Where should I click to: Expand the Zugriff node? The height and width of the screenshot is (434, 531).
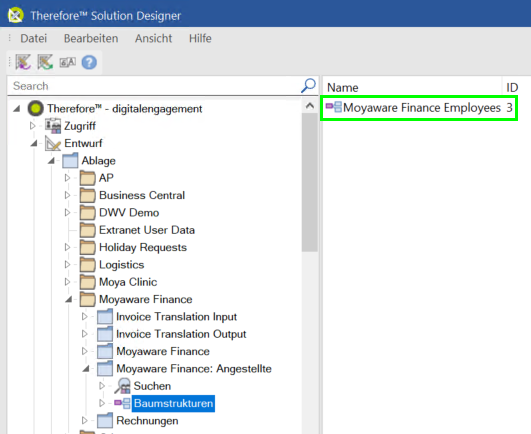point(33,126)
